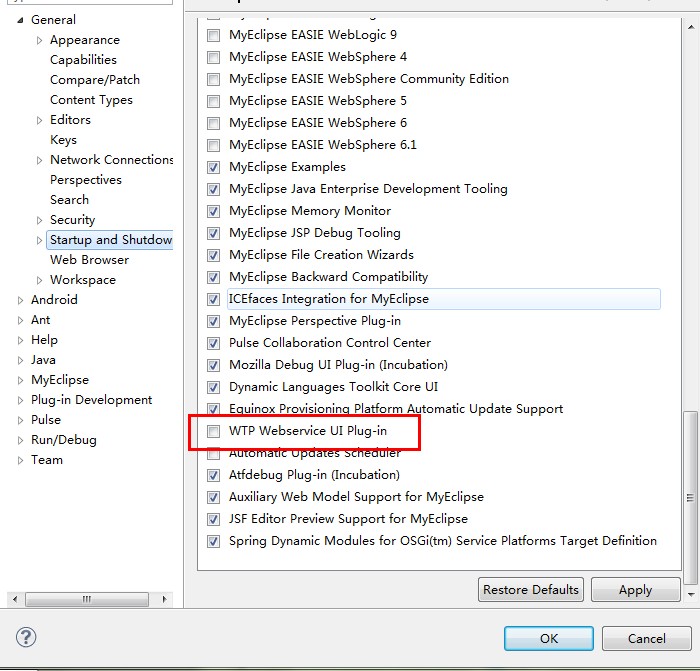Click tree scrollbar left arrow

(15, 599)
